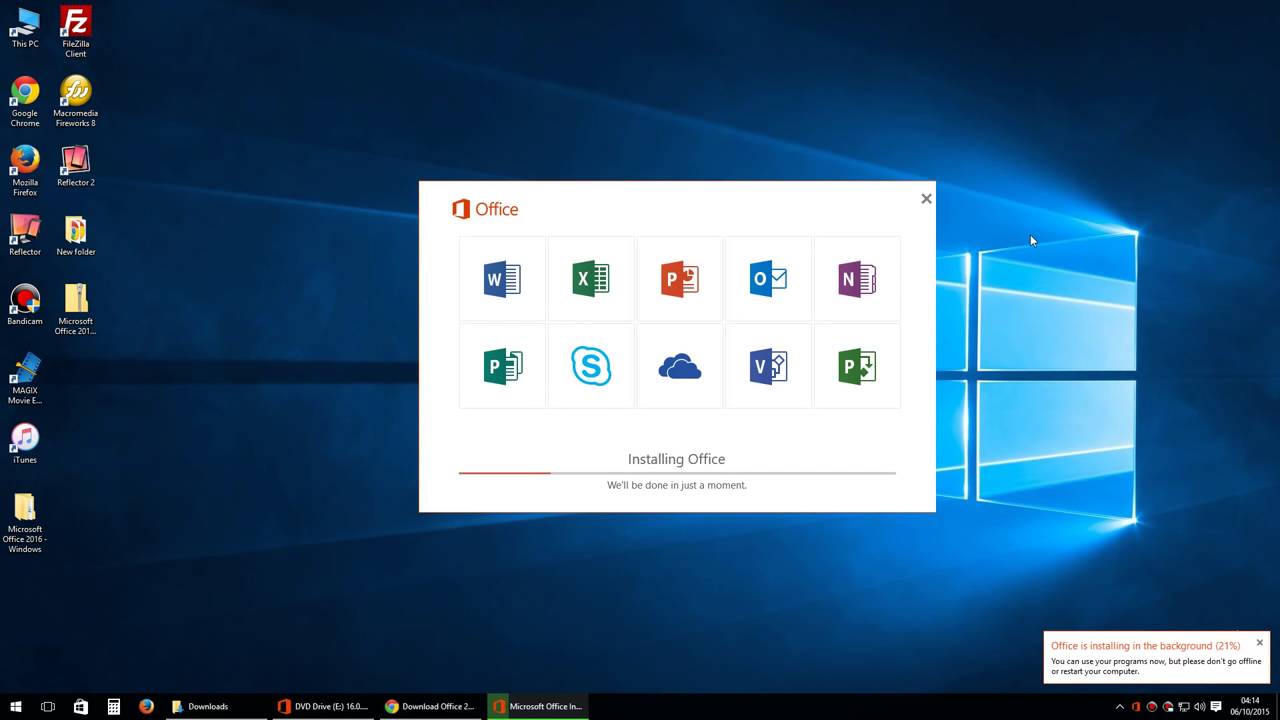Click the OneNote icon in Office installer

click(x=857, y=279)
